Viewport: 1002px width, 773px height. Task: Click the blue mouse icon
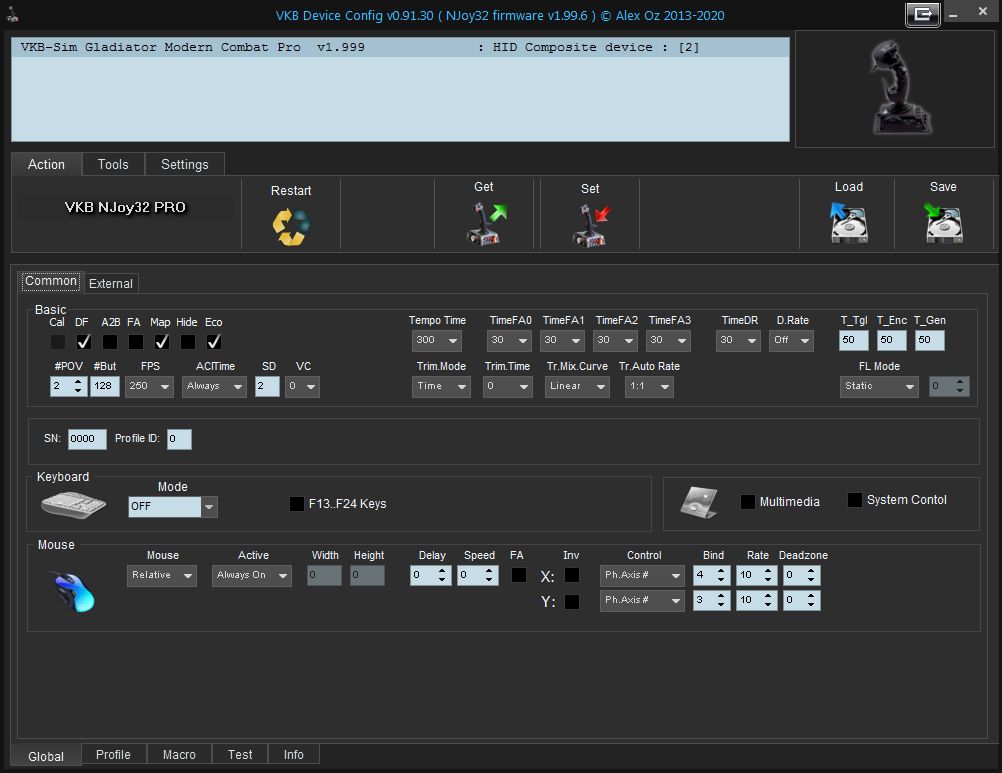(x=75, y=592)
